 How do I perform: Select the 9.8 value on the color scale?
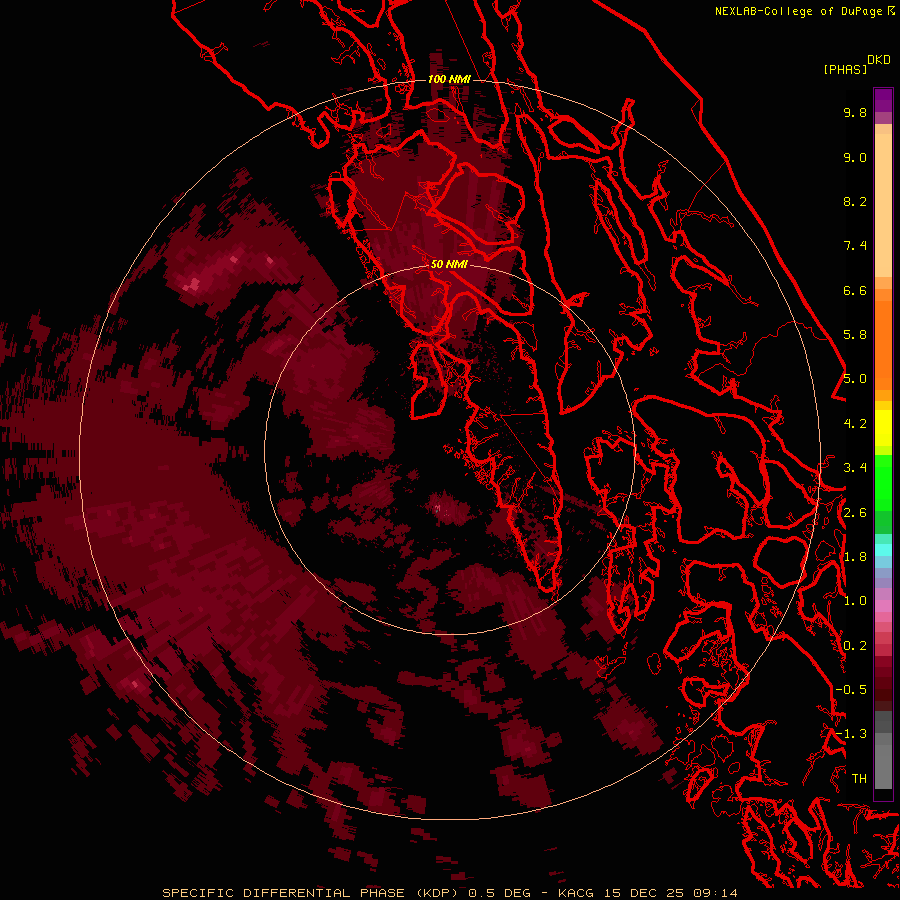[855, 112]
